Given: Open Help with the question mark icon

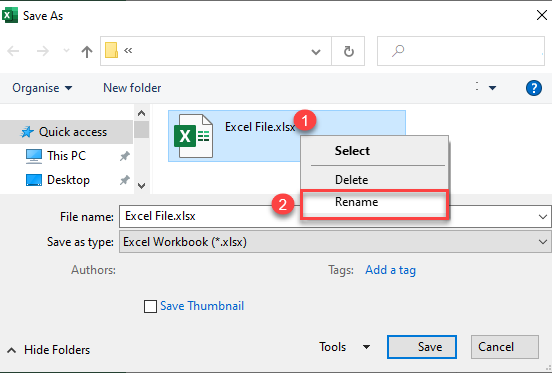Looking at the screenshot, I should pos(533,88).
